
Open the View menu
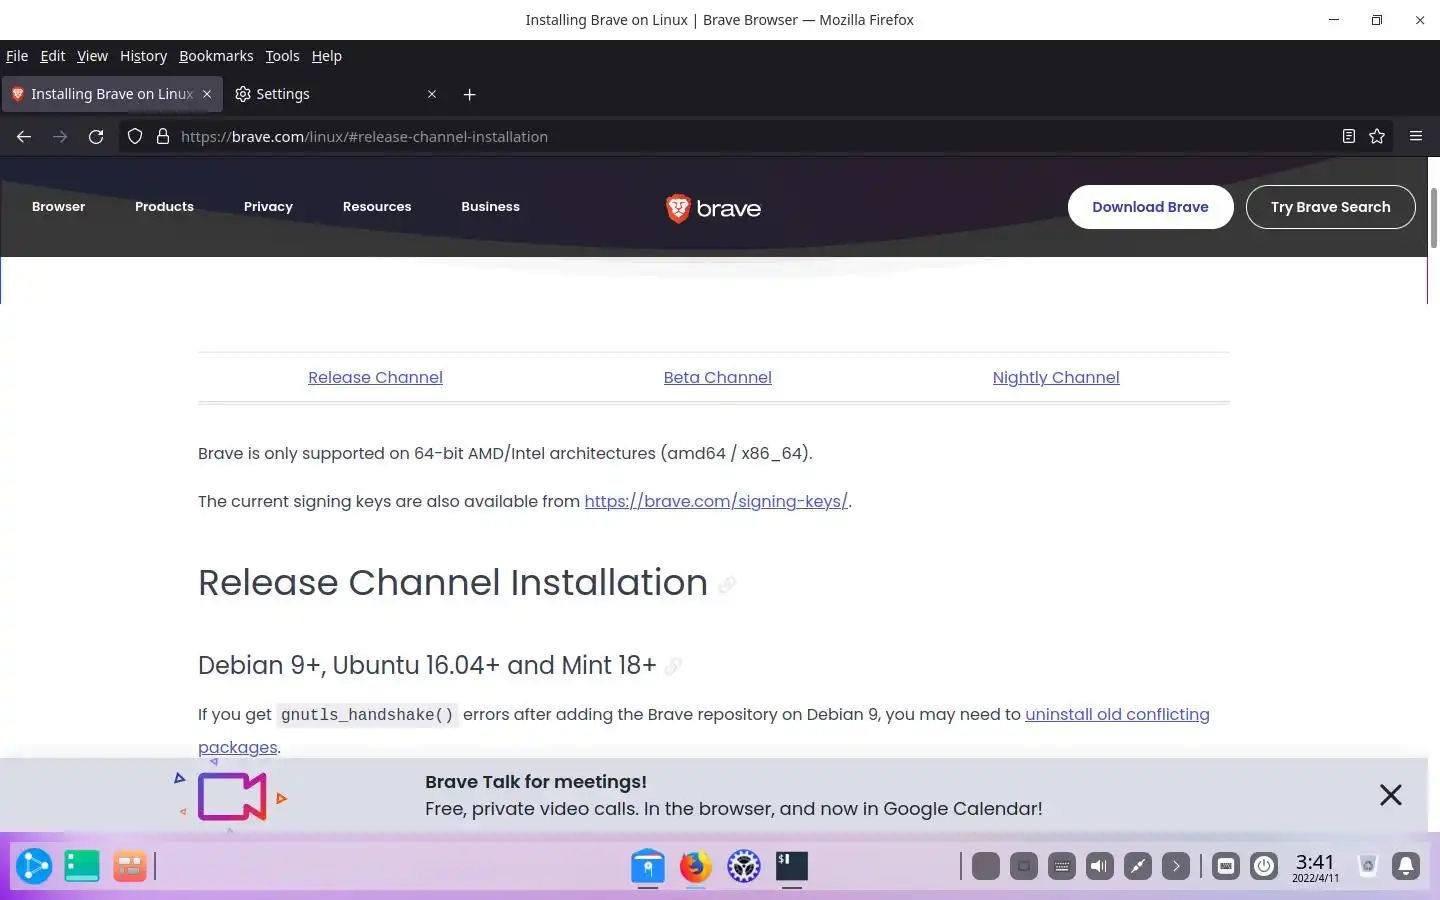tap(92, 56)
